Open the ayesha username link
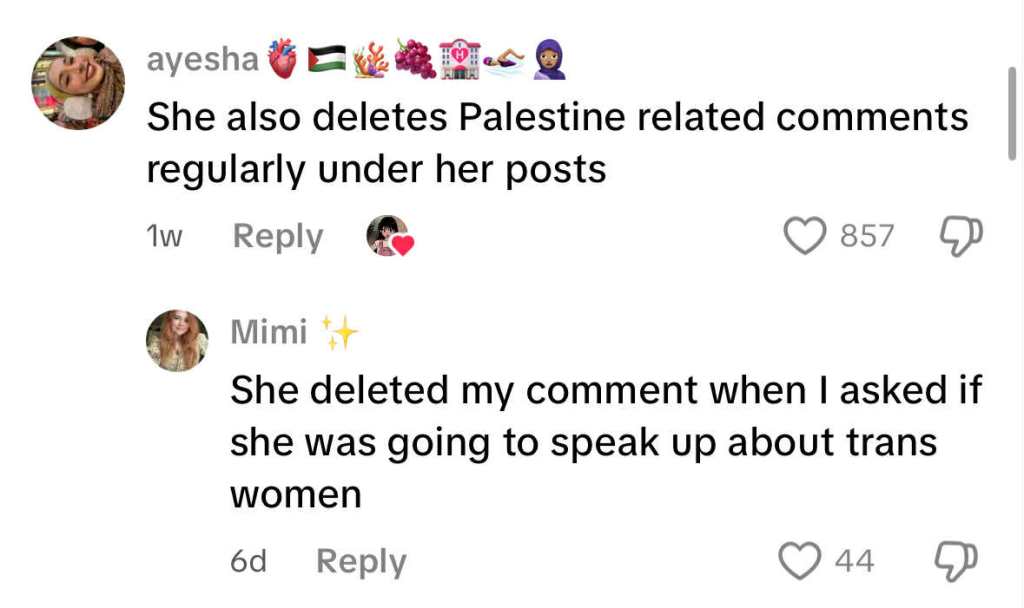 [202, 60]
